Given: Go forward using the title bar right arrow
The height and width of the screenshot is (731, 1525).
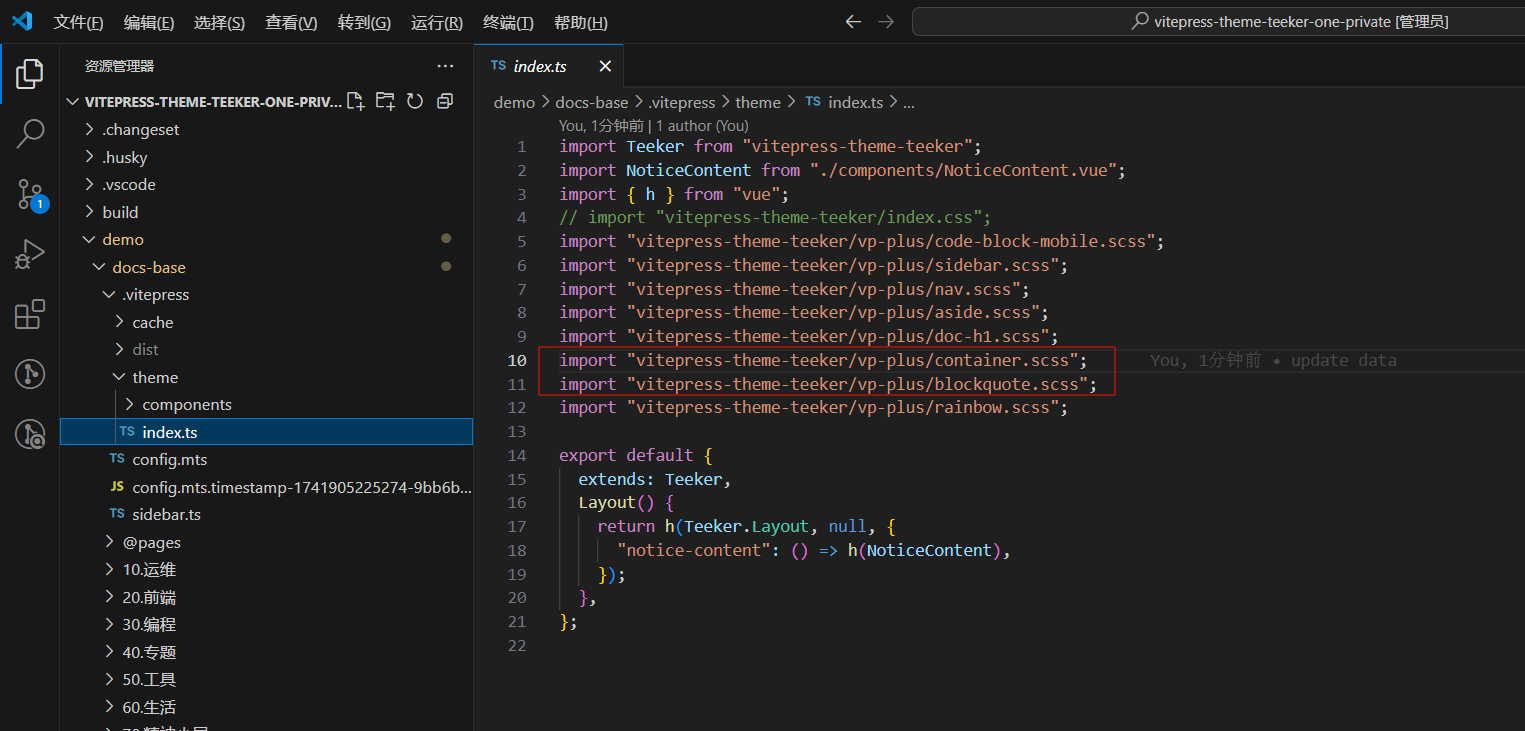Looking at the screenshot, I should click(x=886, y=22).
